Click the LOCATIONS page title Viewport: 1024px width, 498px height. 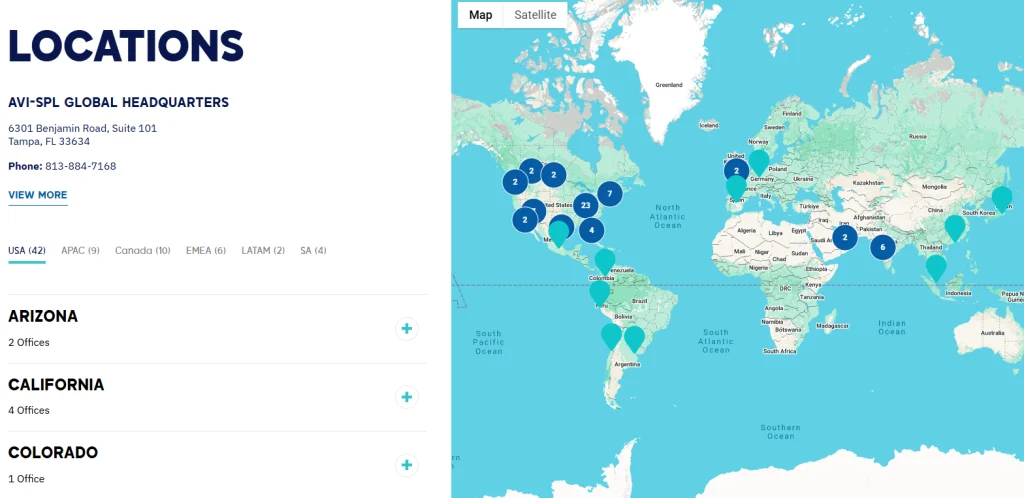click(x=126, y=46)
